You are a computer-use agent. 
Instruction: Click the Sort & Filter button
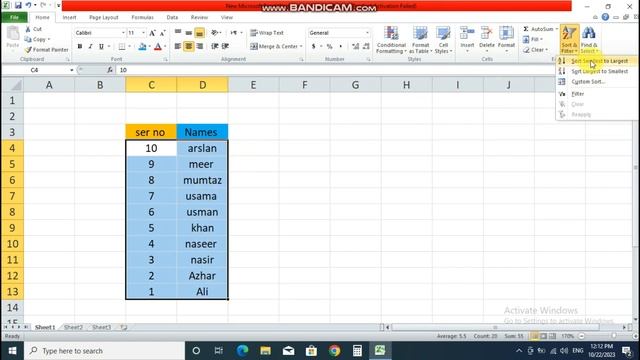coord(569,40)
